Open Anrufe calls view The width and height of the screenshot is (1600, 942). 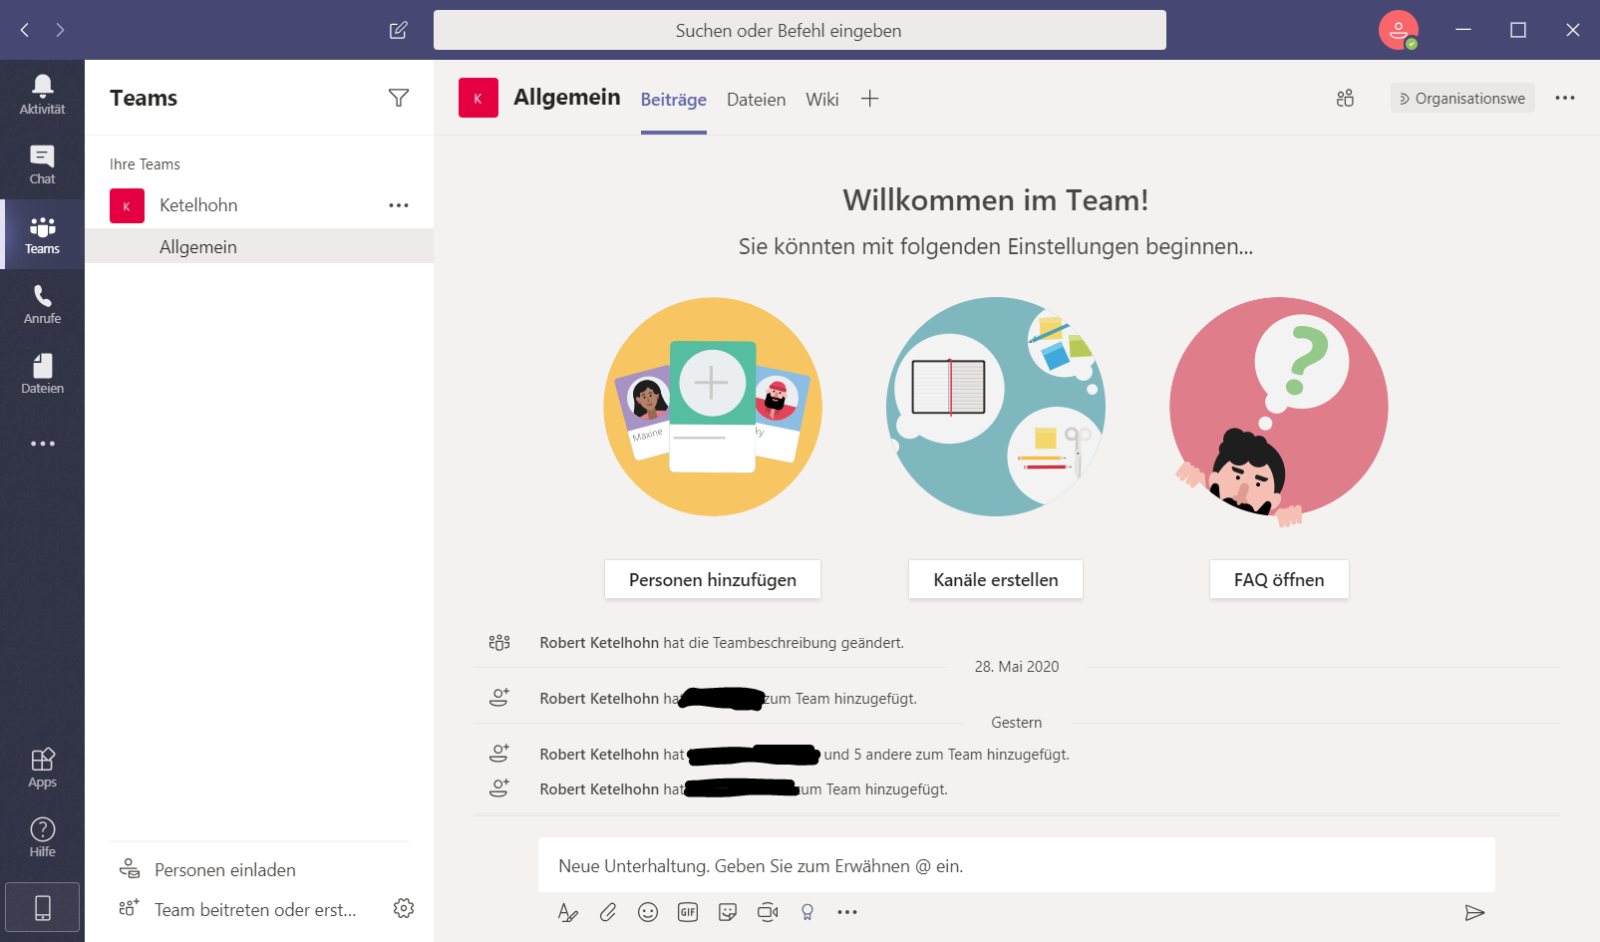(42, 304)
